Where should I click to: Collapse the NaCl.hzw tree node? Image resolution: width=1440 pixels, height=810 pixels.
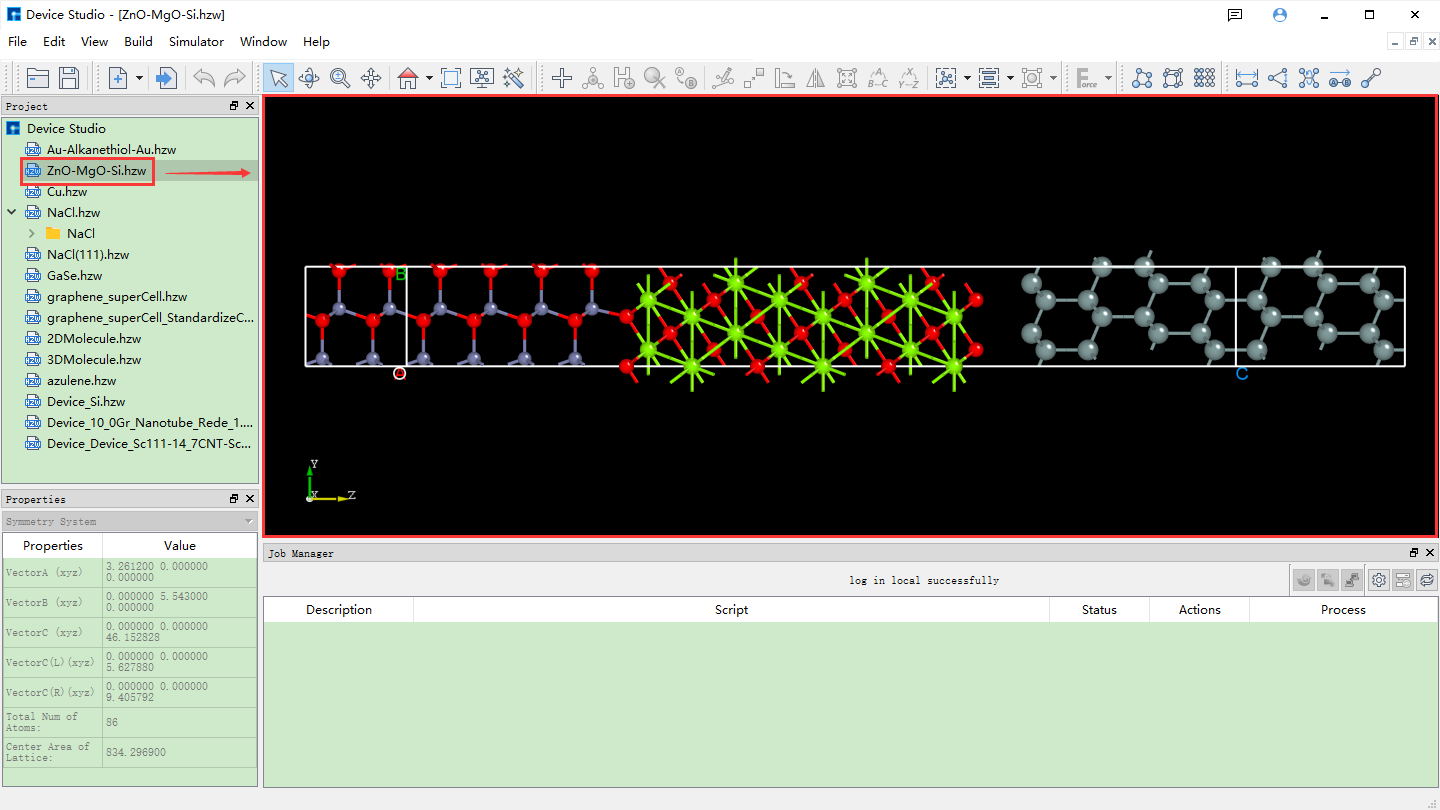[x=12, y=212]
